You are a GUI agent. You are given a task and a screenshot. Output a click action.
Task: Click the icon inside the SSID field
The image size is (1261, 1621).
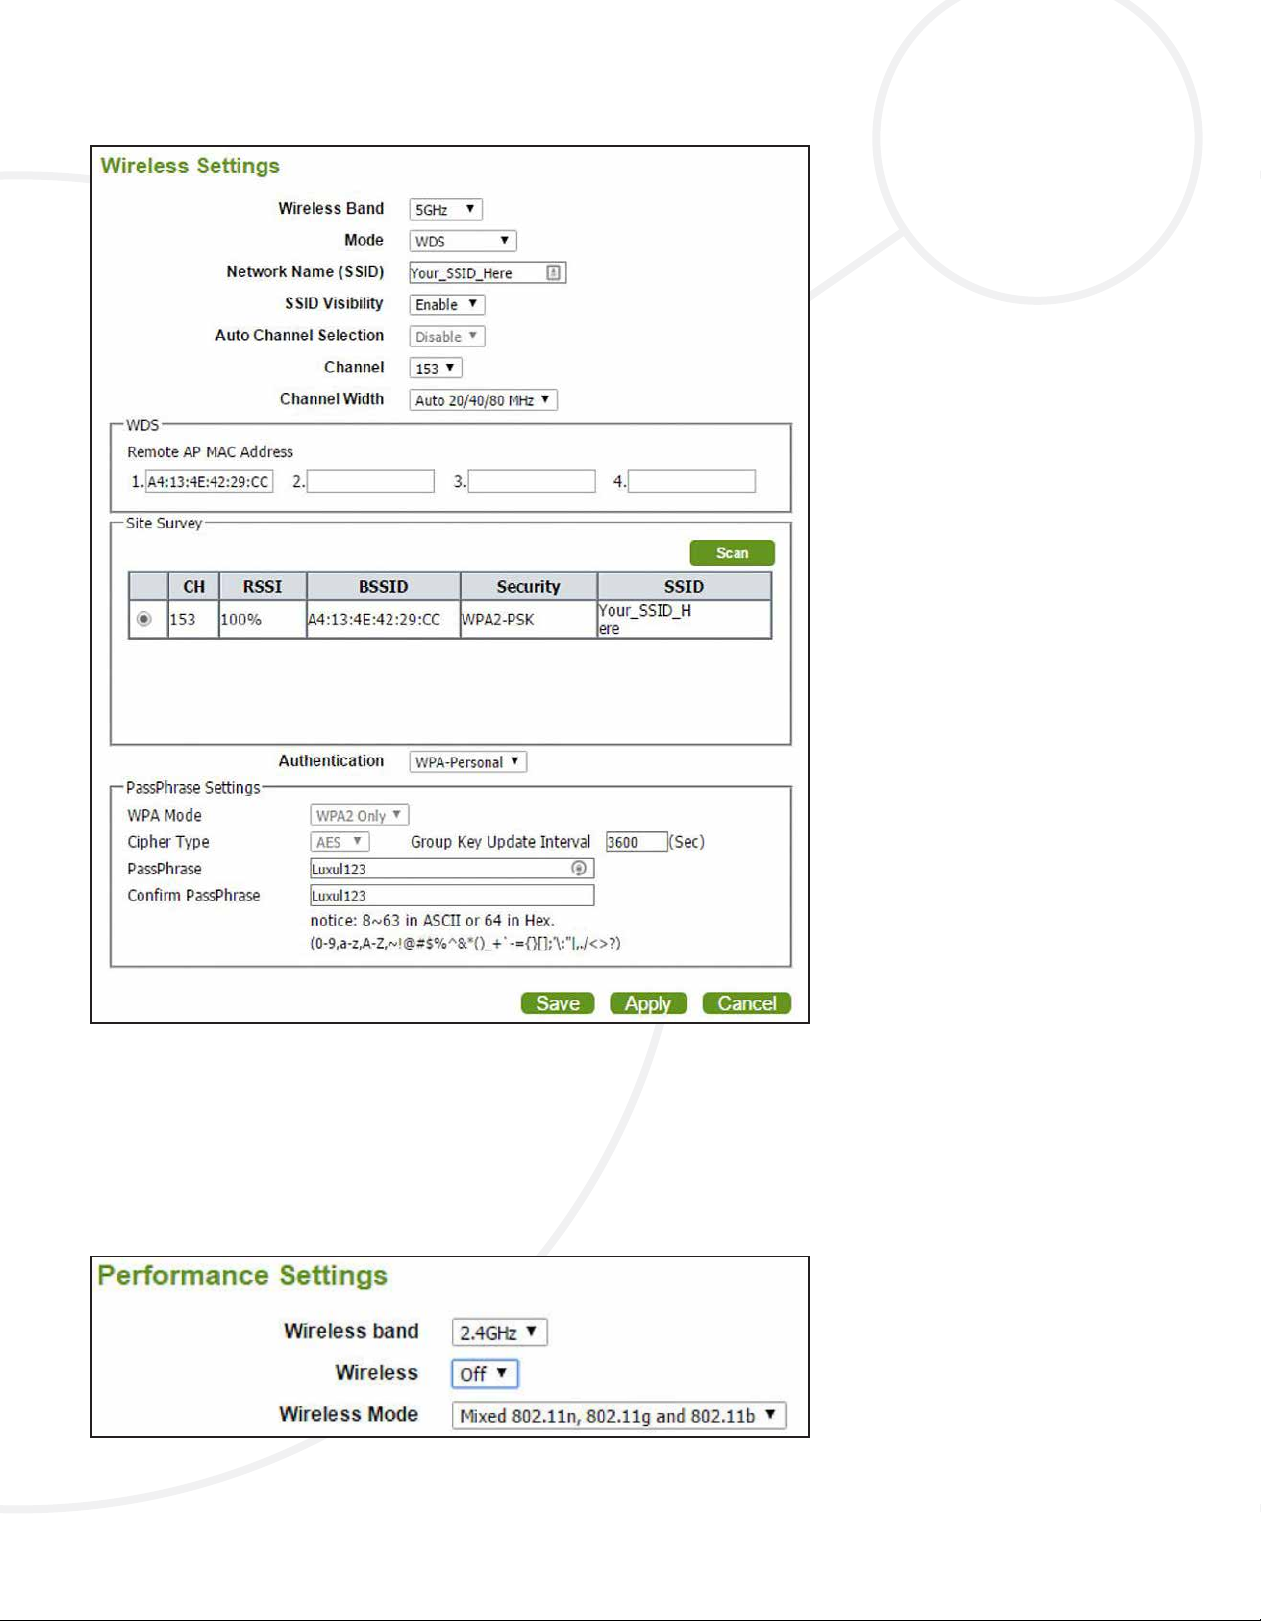pyautogui.click(x=553, y=272)
